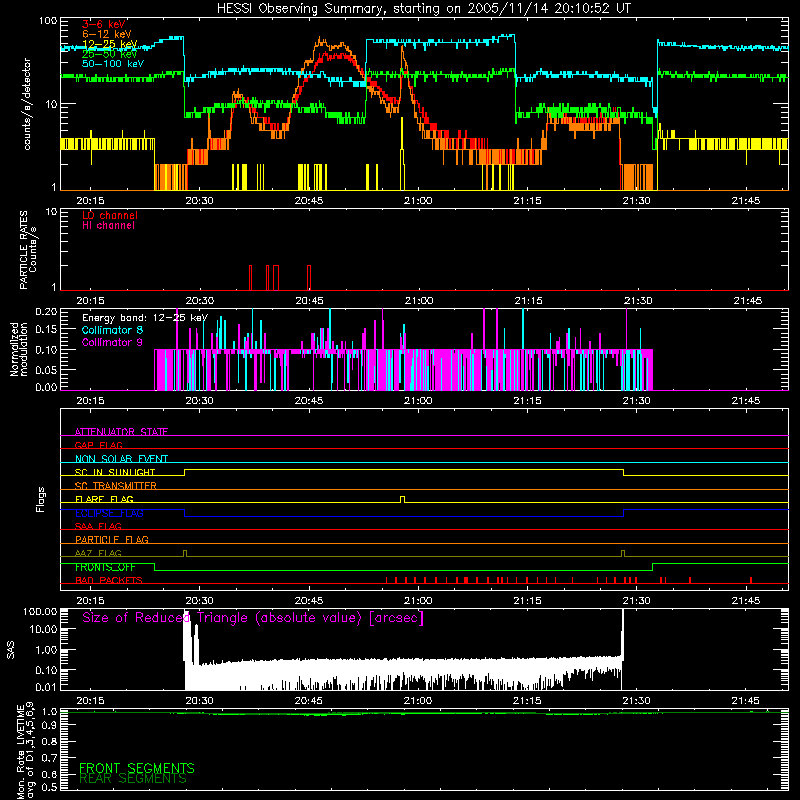Click the 'Size of Reduced Triangle' caption
Screen dimensions: 800x800
[253, 618]
